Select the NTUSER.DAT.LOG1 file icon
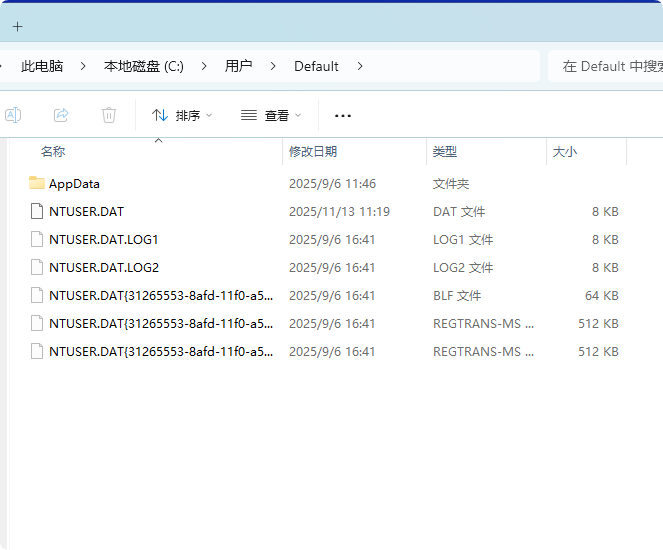 click(x=37, y=239)
